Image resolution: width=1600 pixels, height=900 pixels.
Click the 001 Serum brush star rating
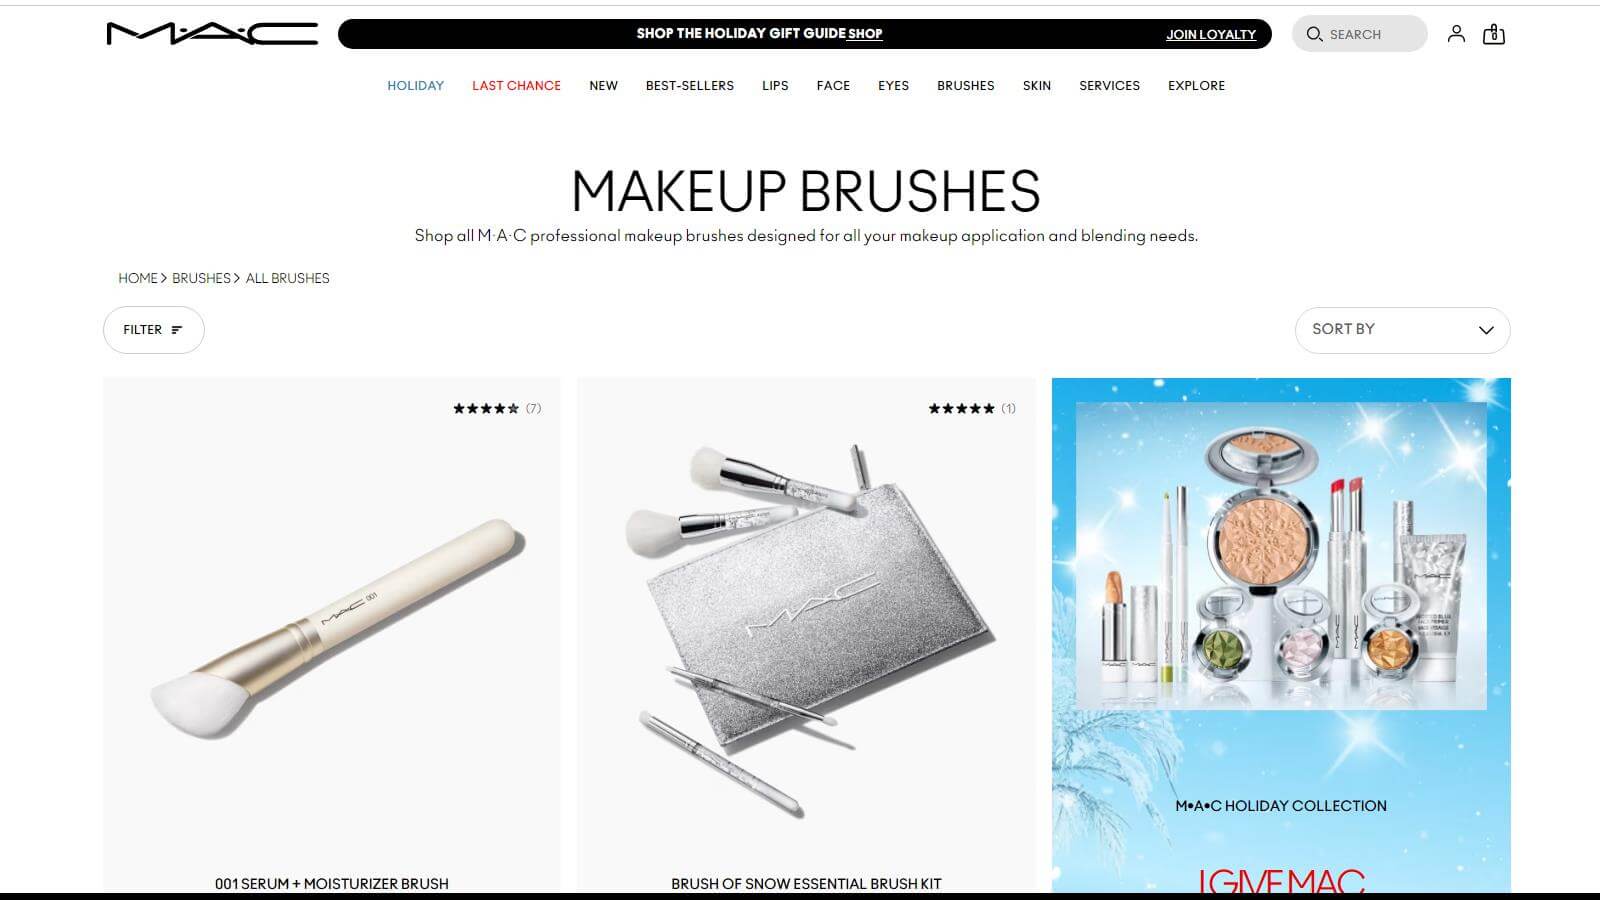[x=486, y=408]
